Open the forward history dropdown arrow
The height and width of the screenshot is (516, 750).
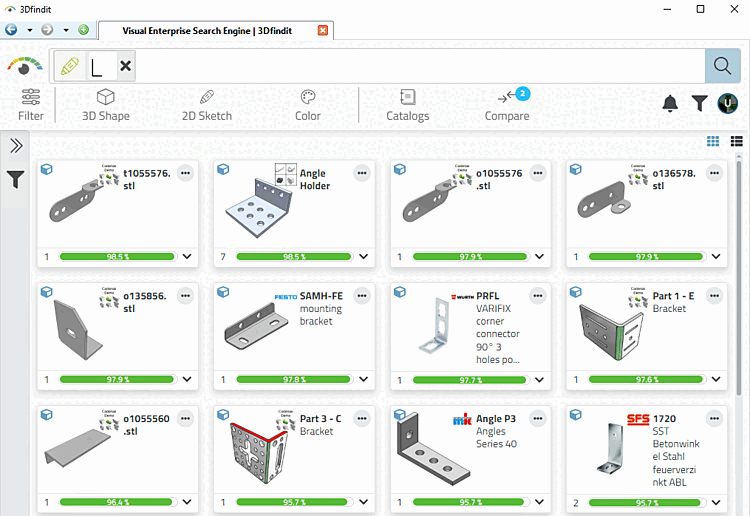[66, 30]
